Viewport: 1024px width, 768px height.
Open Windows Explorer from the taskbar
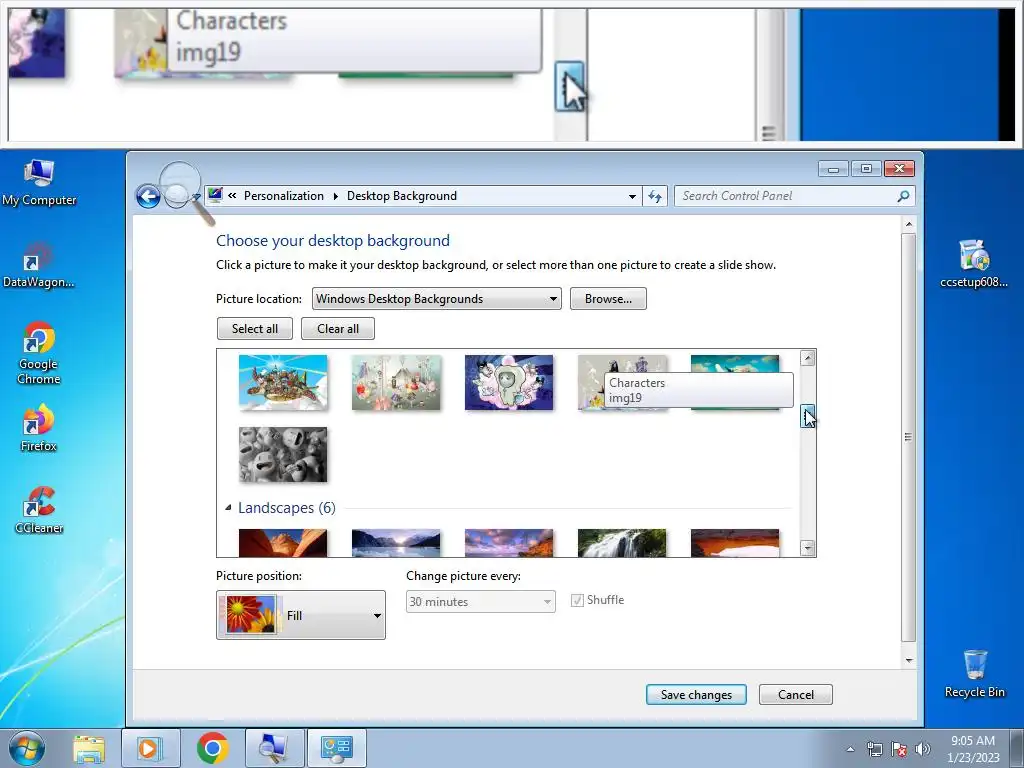click(x=89, y=748)
